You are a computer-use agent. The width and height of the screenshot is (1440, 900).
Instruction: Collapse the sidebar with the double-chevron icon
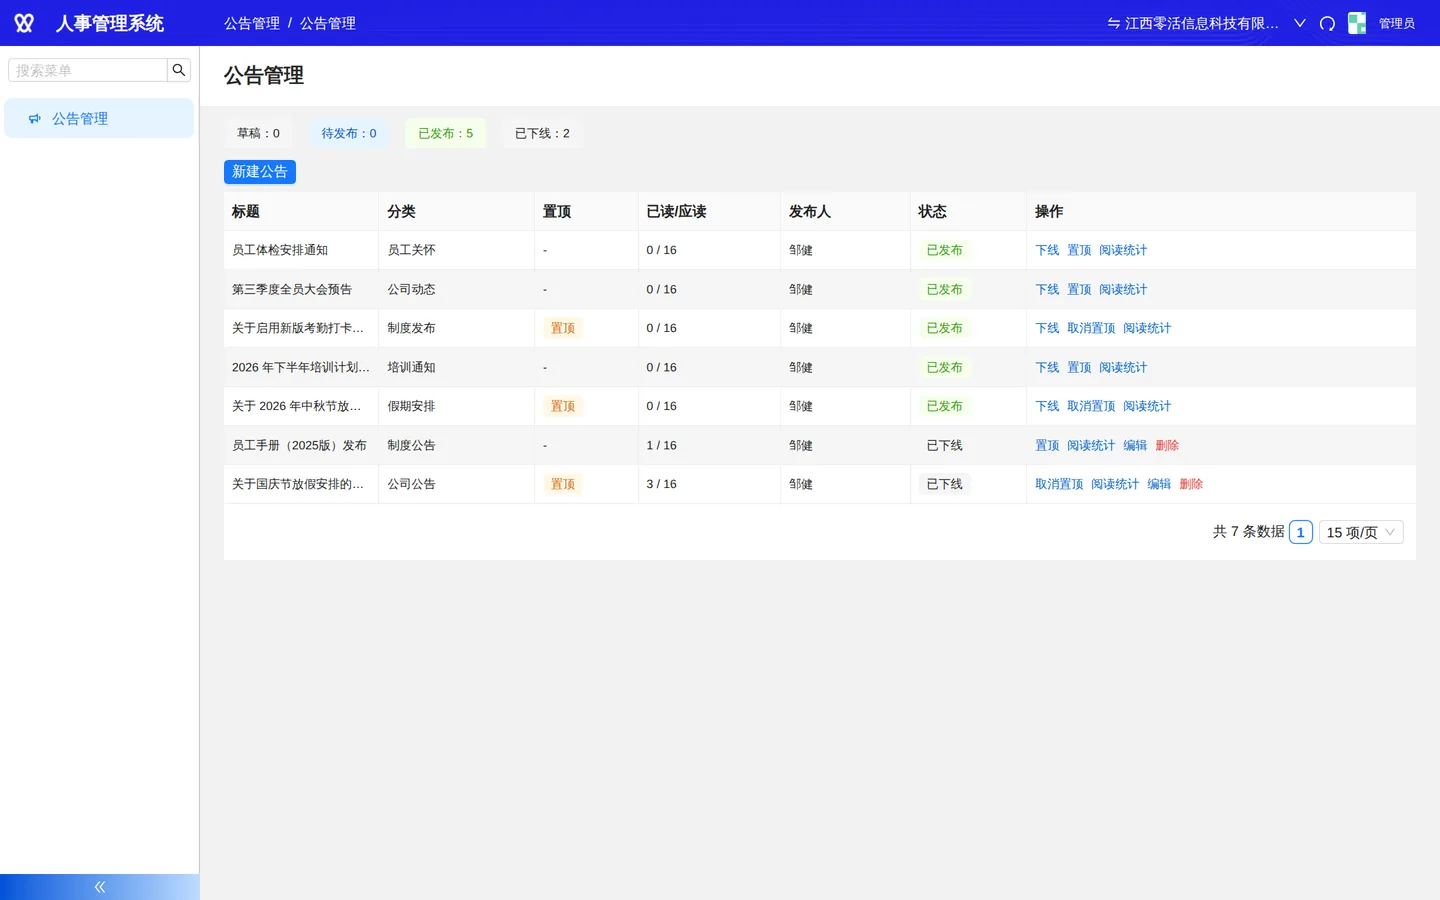100,887
